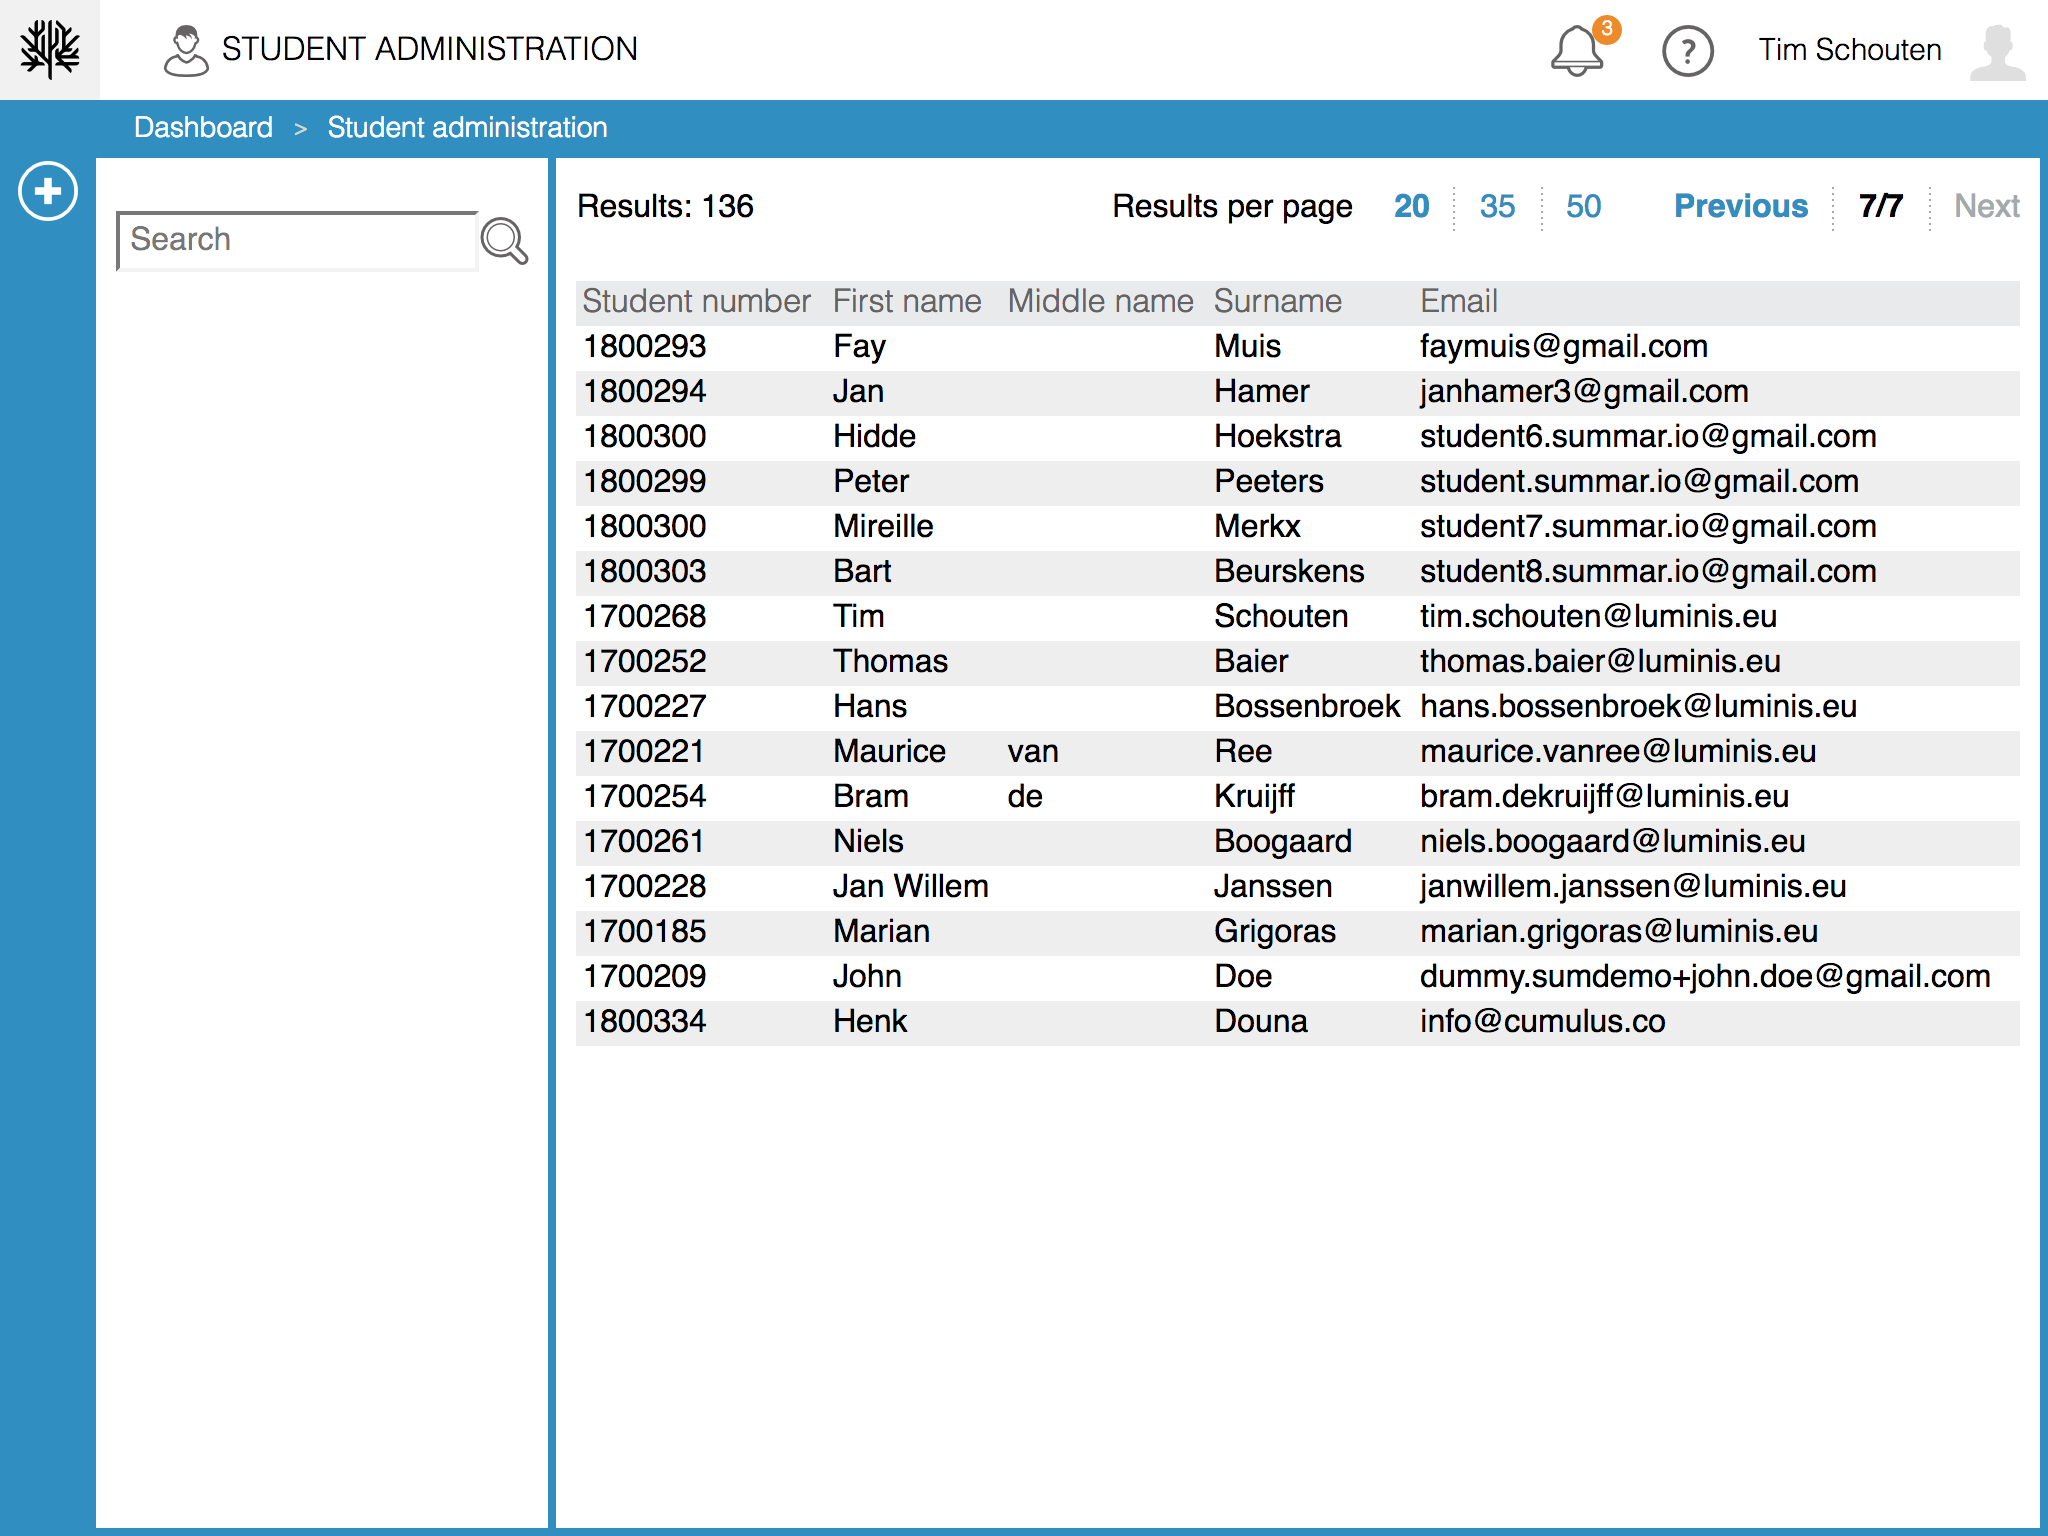Open the notifications bell
This screenshot has height=1536, width=2048.
coord(1577,51)
